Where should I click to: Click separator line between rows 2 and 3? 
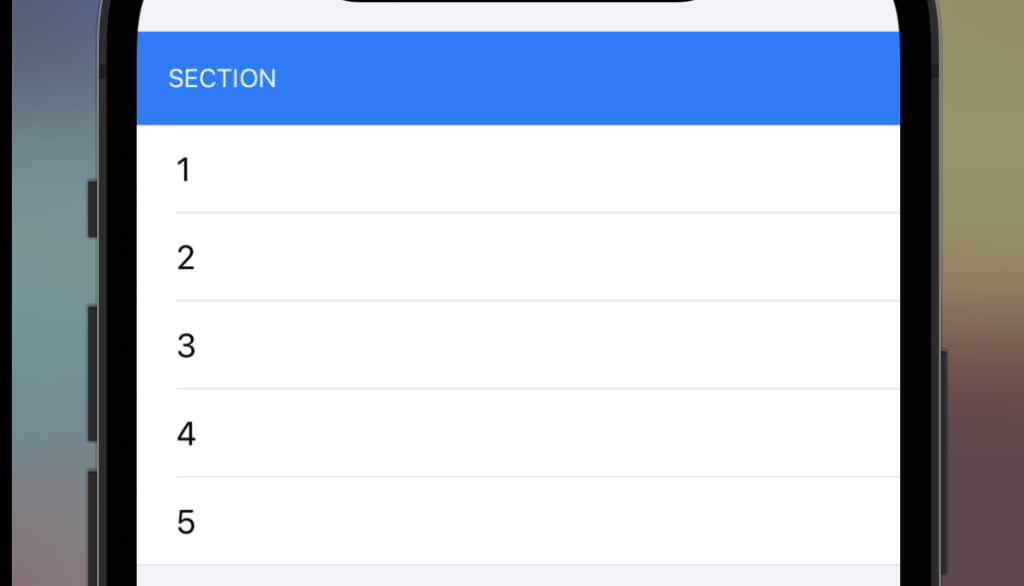click(x=537, y=301)
